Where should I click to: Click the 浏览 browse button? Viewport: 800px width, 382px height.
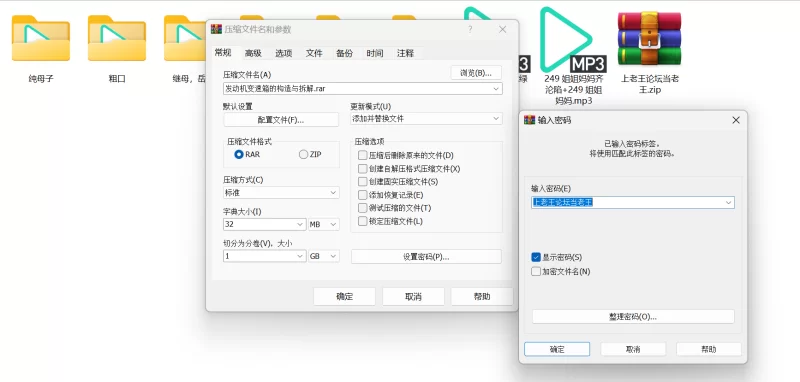[x=476, y=73]
